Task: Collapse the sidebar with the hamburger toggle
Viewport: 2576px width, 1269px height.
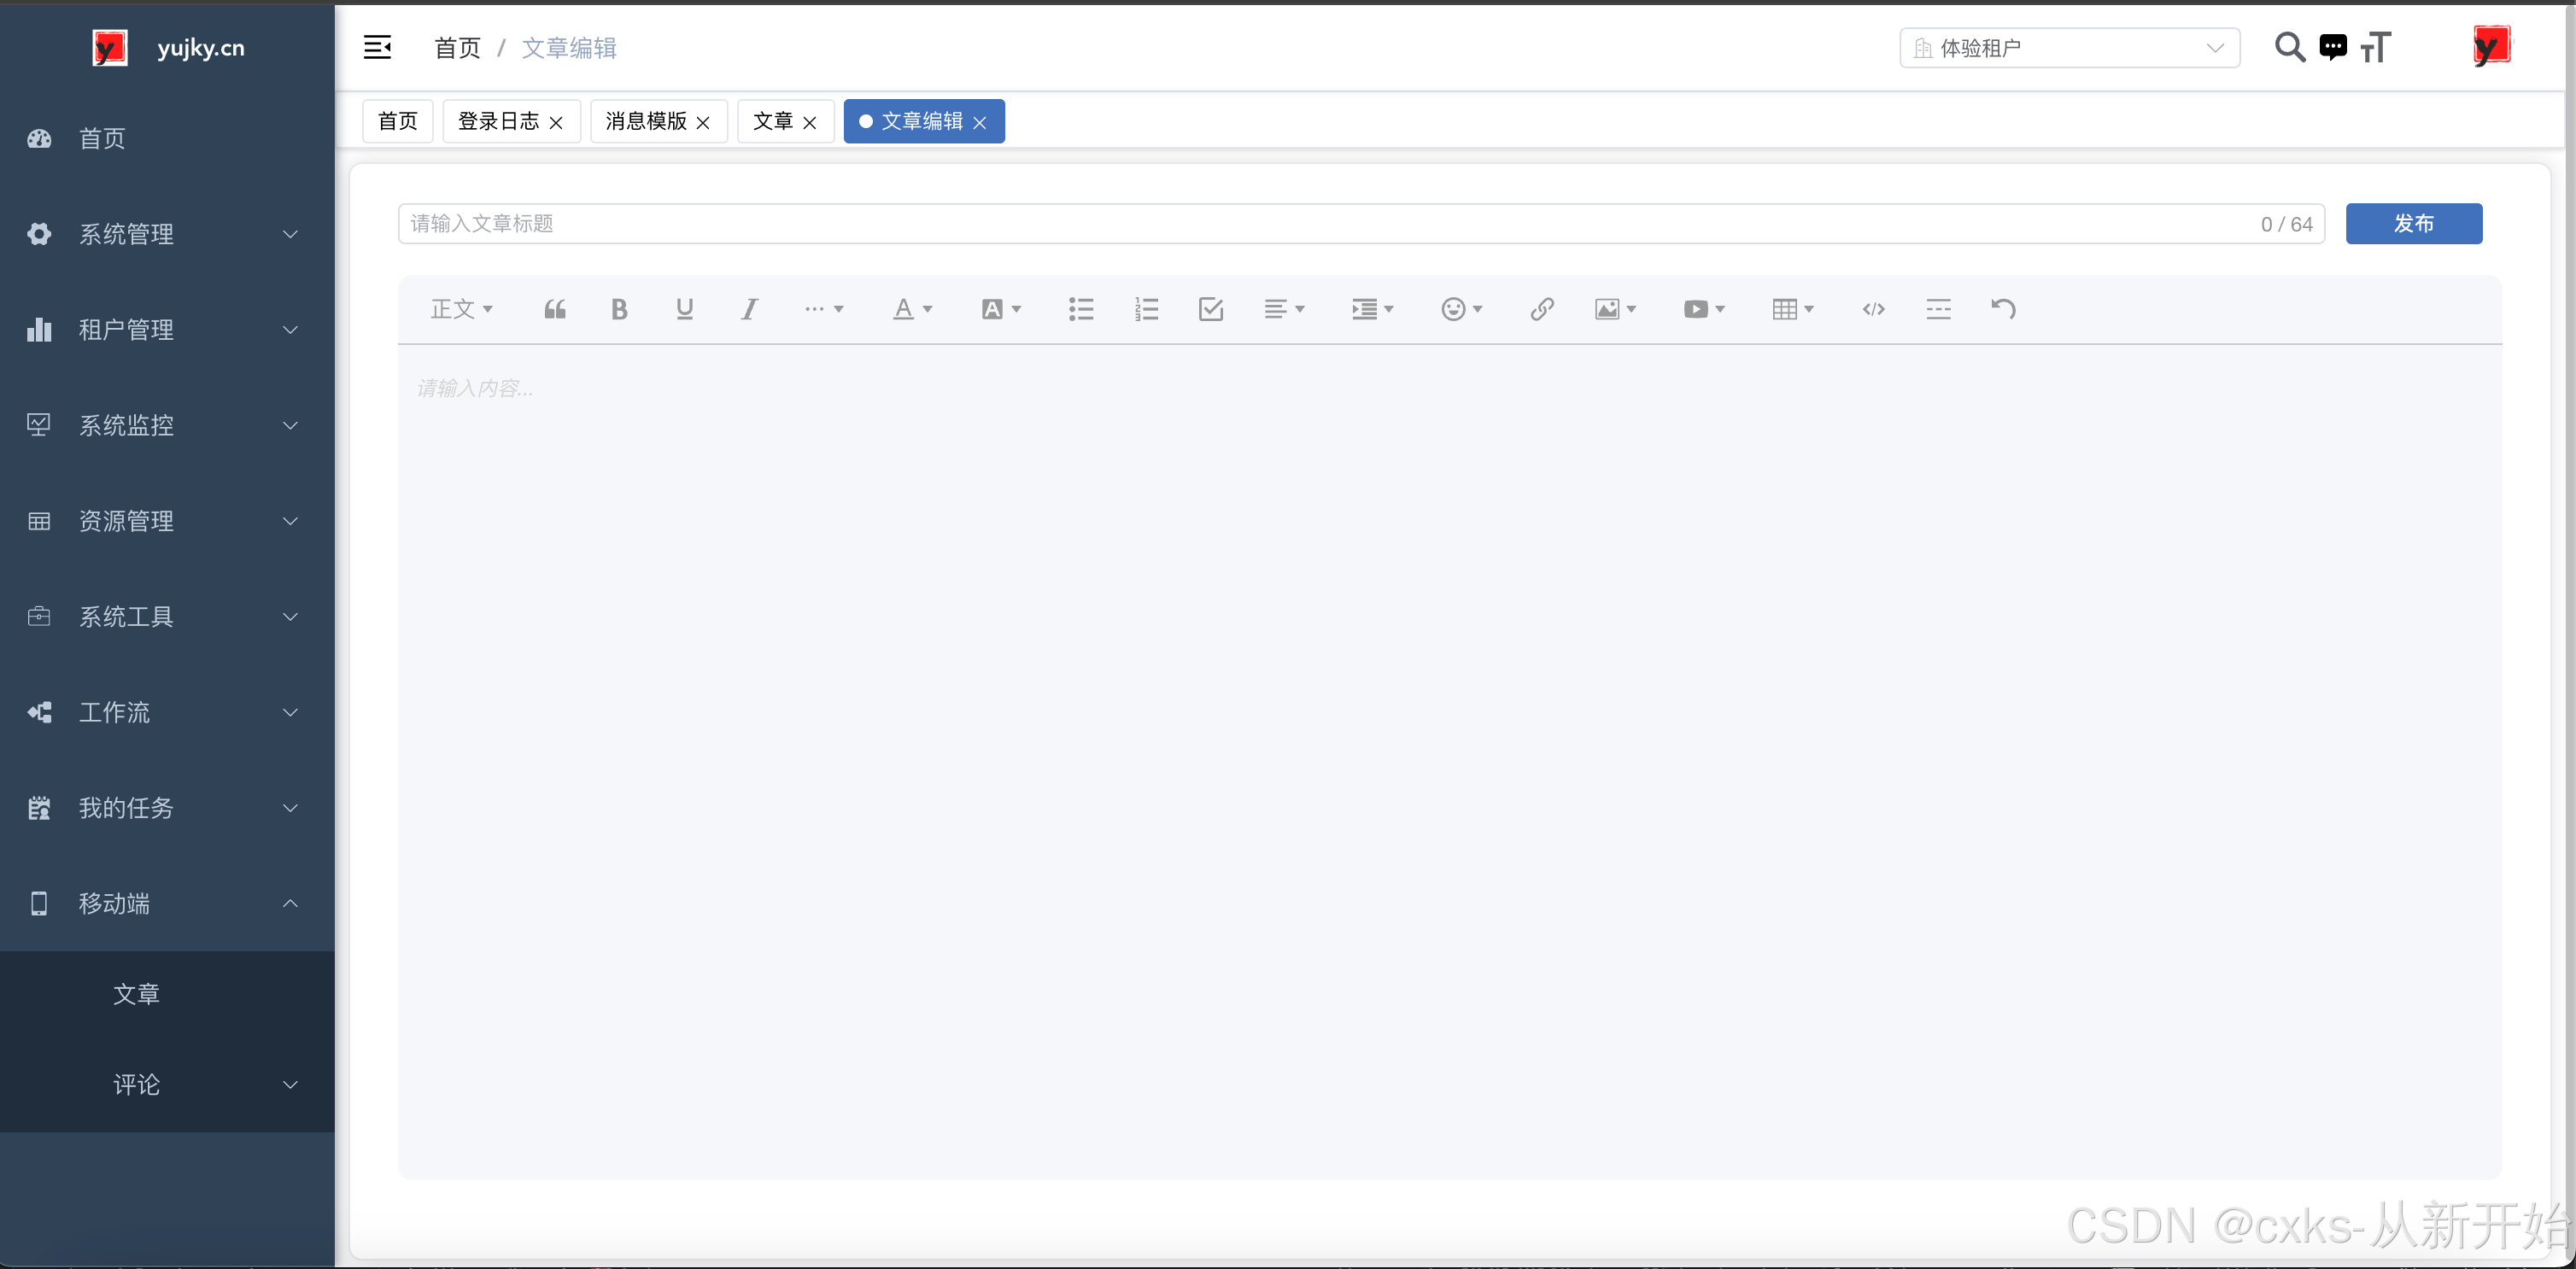Action: (x=378, y=47)
